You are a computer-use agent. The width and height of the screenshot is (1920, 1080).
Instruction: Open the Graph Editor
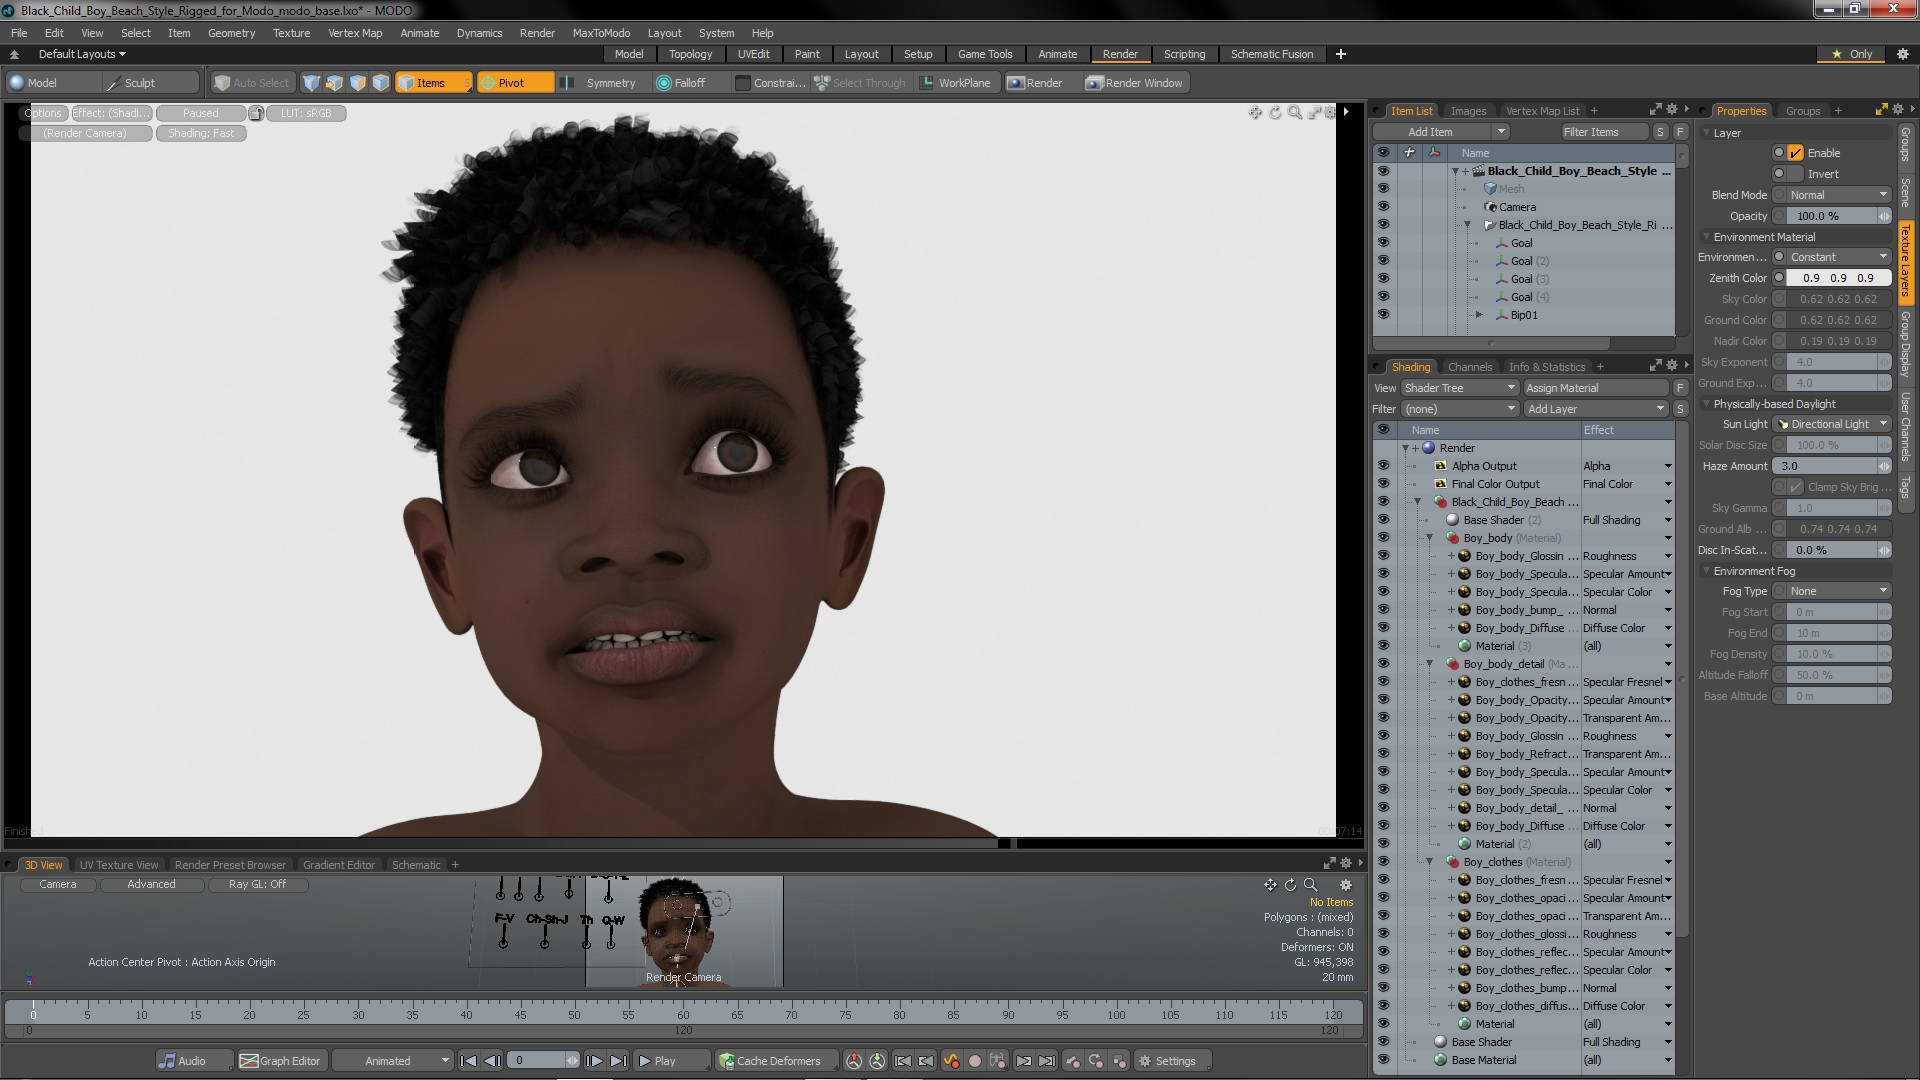pyautogui.click(x=281, y=1061)
